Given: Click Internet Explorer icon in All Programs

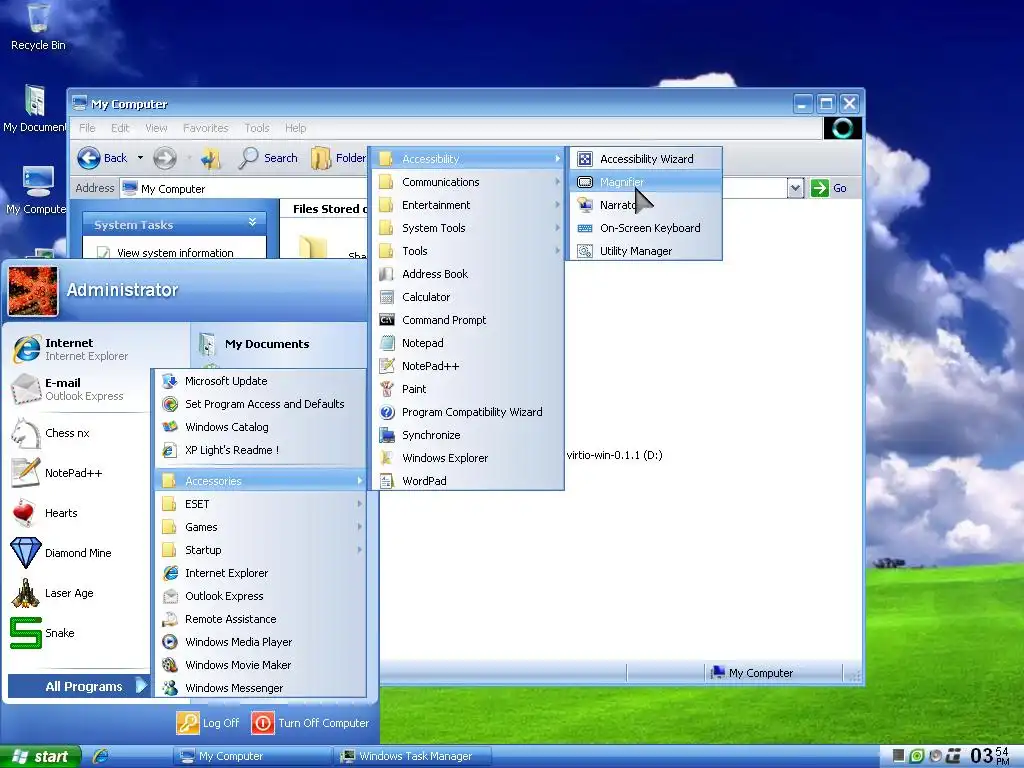Looking at the screenshot, I should coord(170,573).
